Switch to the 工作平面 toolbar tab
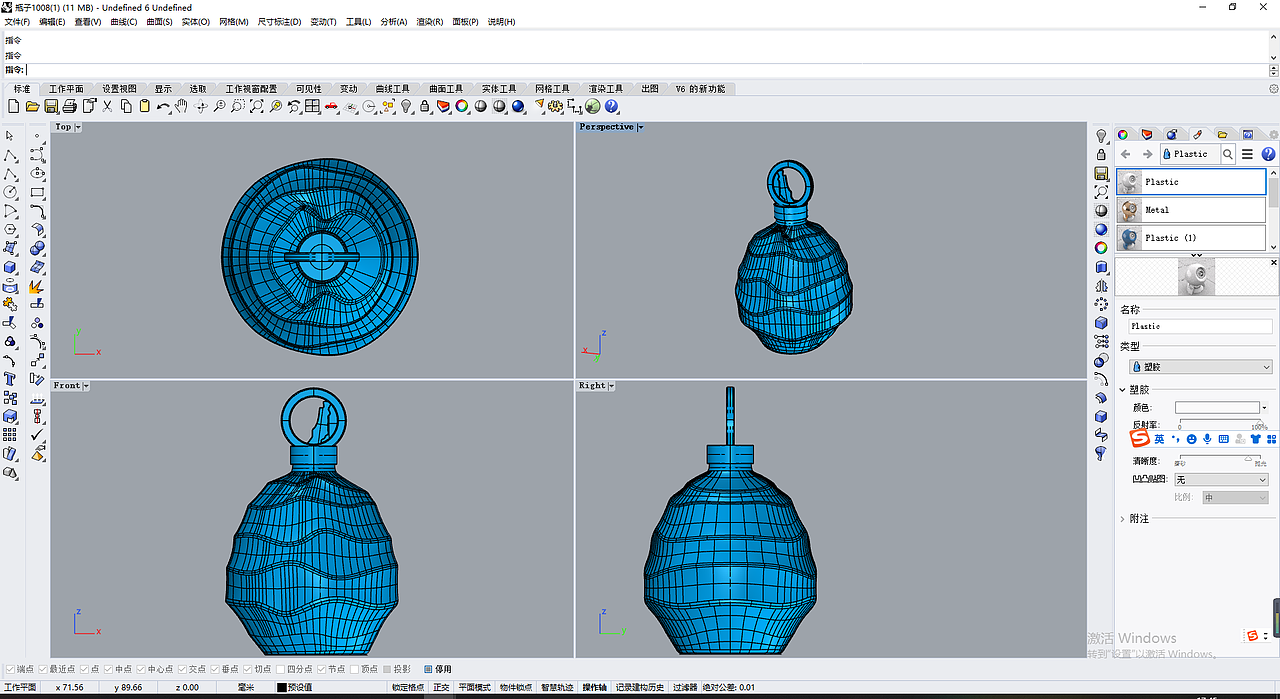Image resolution: width=1280 pixels, height=699 pixels. pos(67,89)
